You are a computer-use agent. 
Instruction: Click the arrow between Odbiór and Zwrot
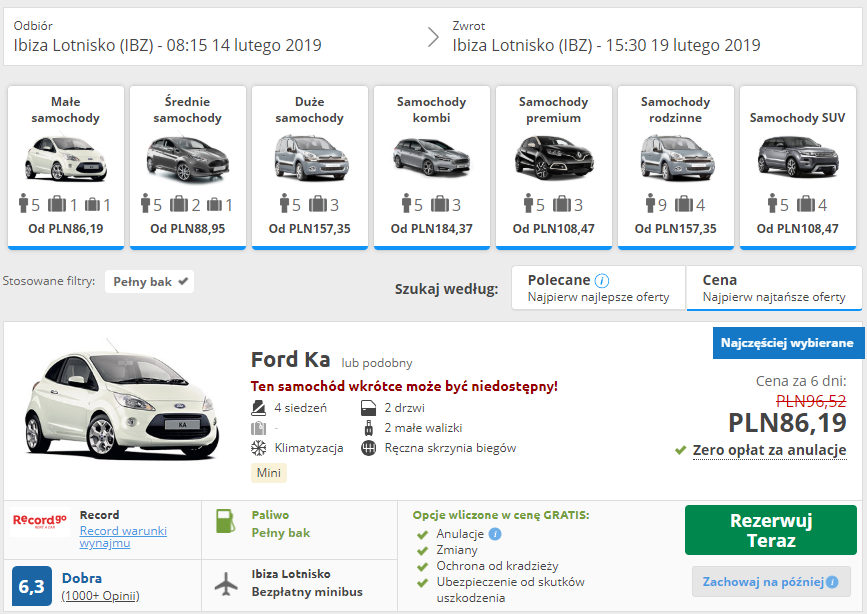click(434, 37)
